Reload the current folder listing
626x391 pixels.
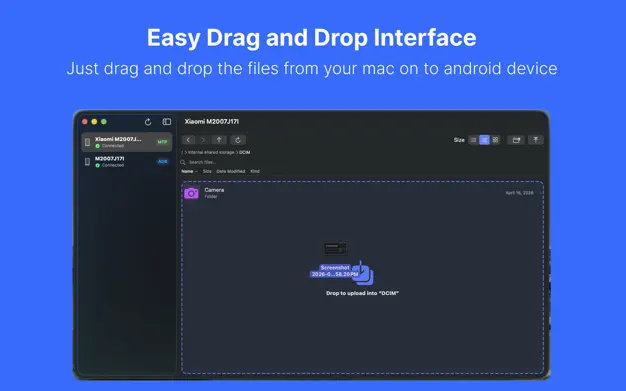point(238,140)
